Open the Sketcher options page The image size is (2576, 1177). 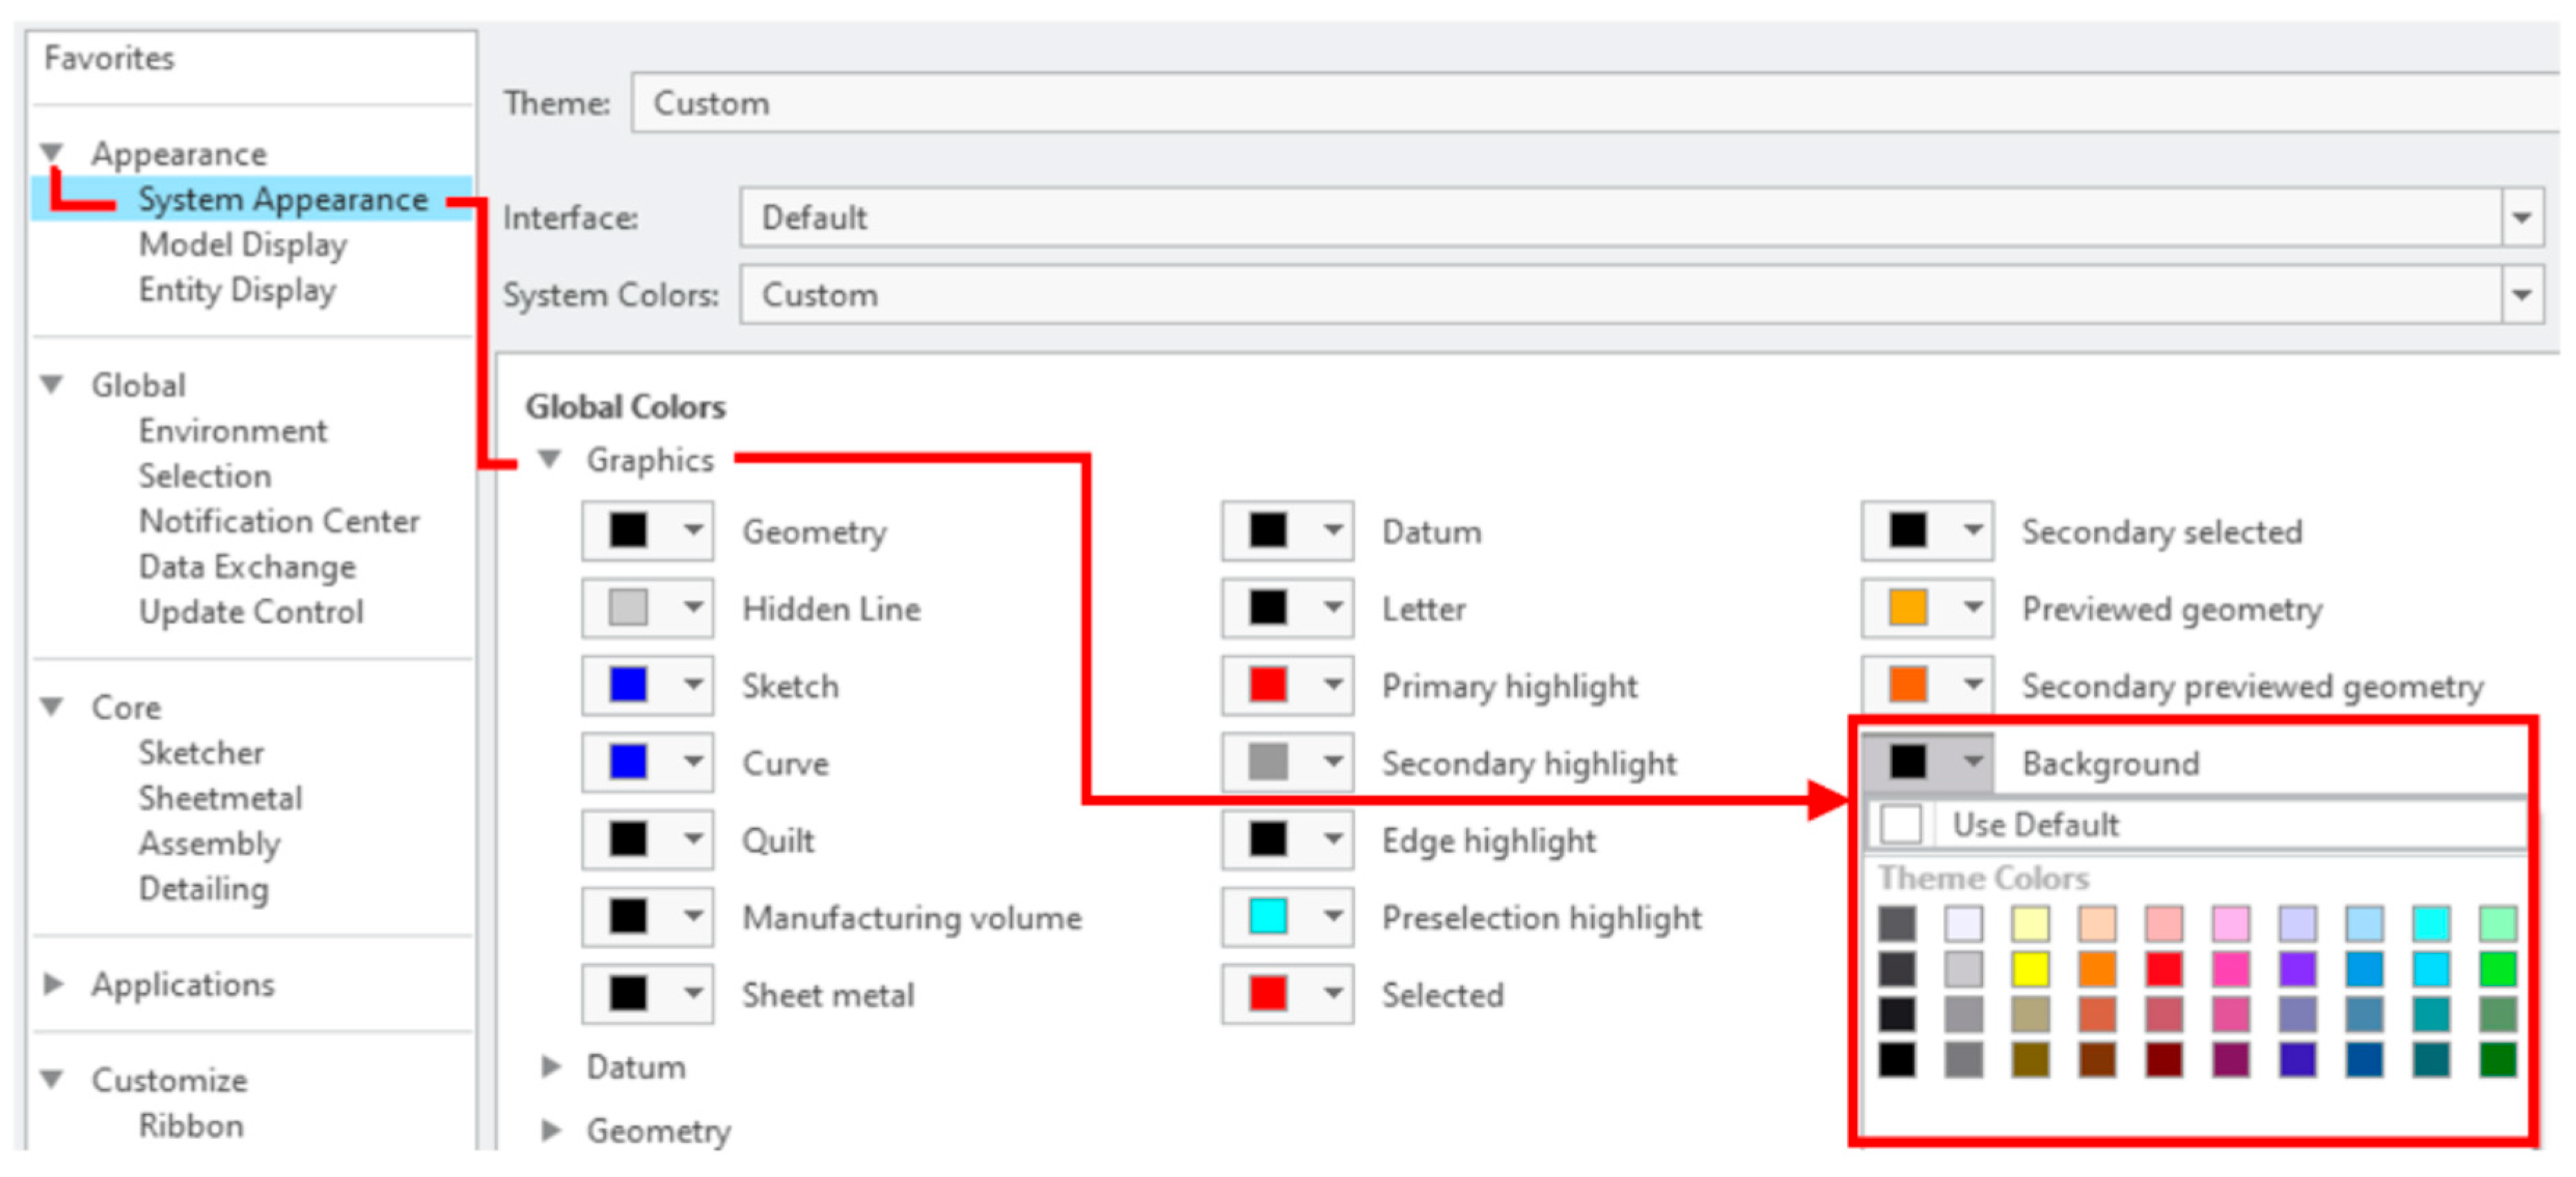(201, 753)
